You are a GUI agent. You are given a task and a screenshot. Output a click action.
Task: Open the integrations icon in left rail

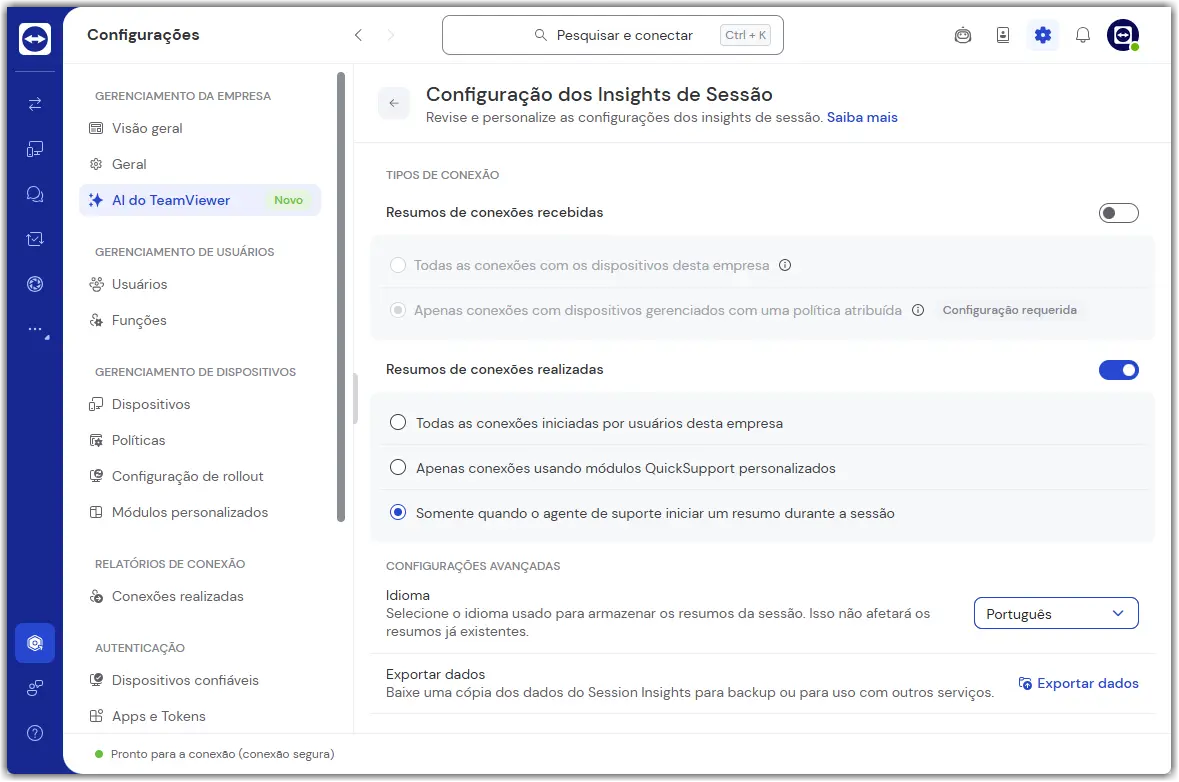35,688
